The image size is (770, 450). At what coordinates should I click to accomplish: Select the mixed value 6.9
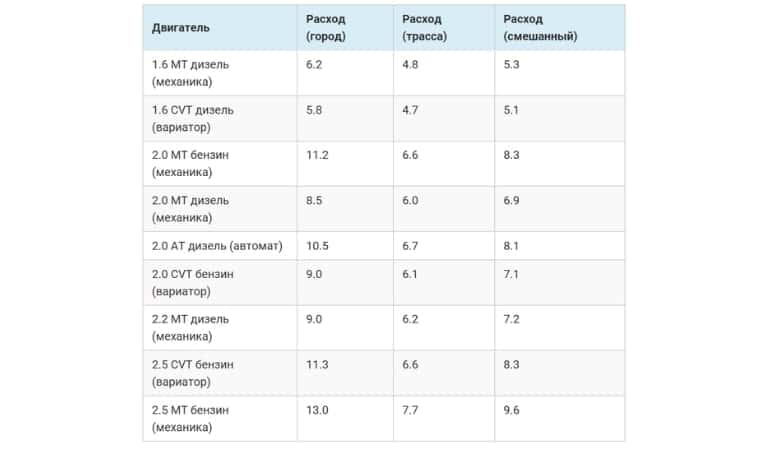click(x=511, y=200)
